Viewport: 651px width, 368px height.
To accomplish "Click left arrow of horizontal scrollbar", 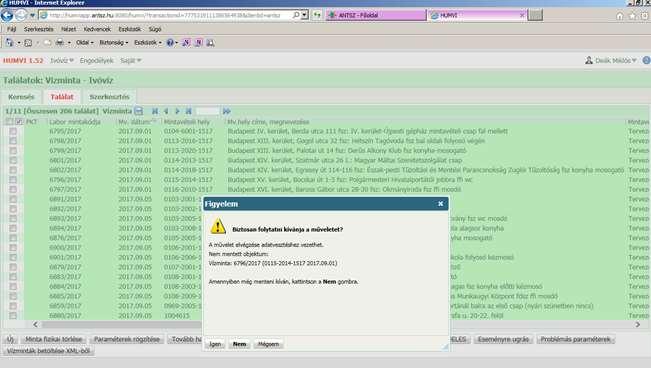I will (35, 324).
